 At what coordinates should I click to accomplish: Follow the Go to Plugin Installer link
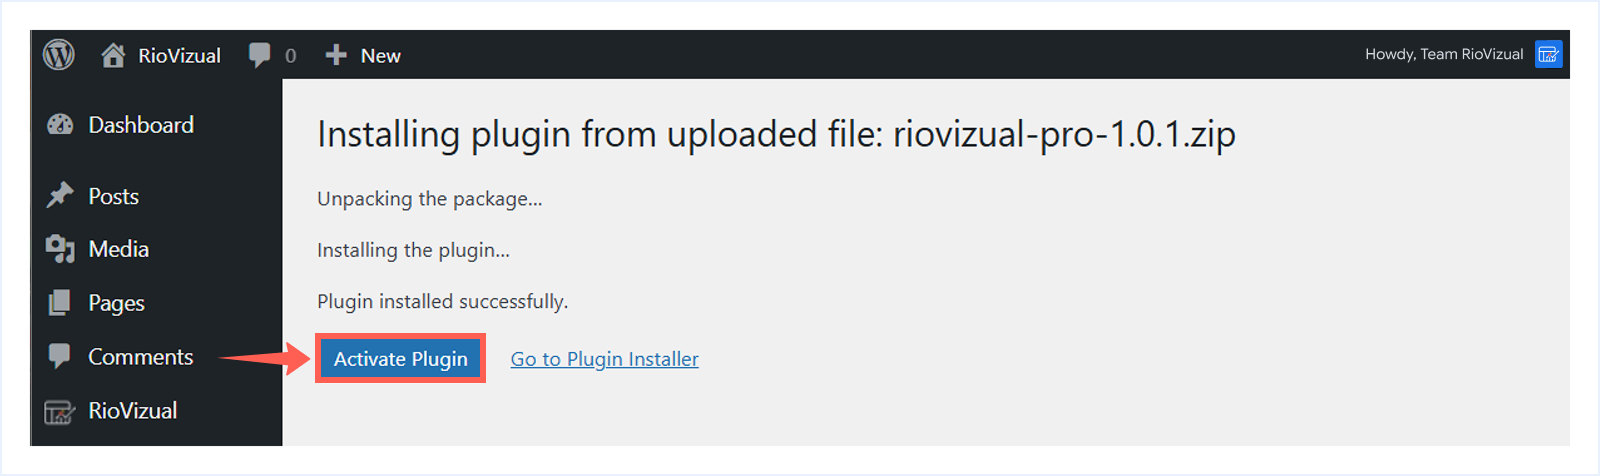coord(604,359)
